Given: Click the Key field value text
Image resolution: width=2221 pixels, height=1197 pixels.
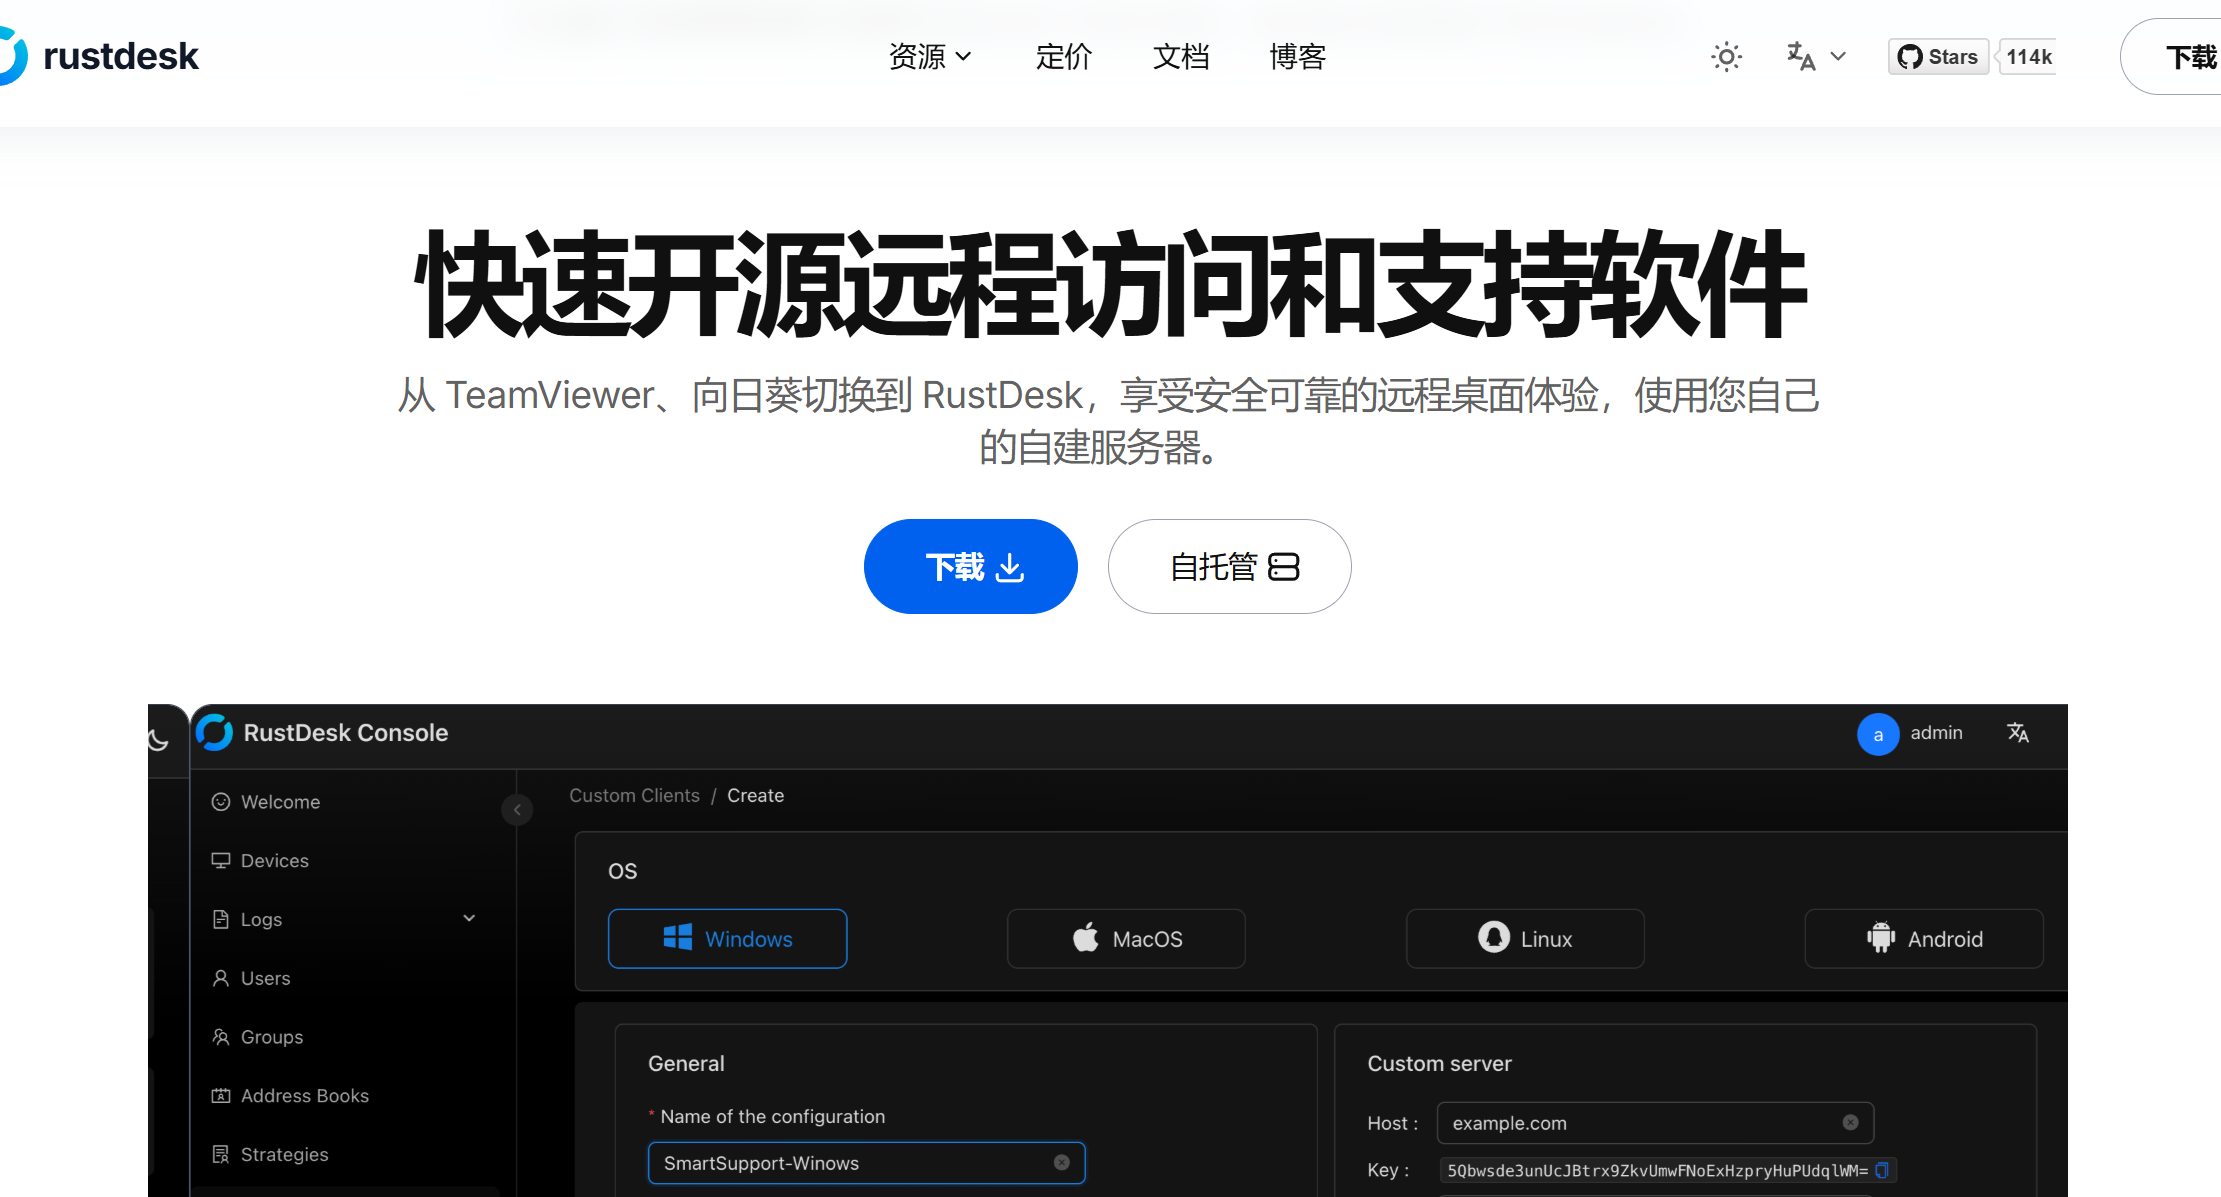Looking at the screenshot, I should point(1657,1171).
